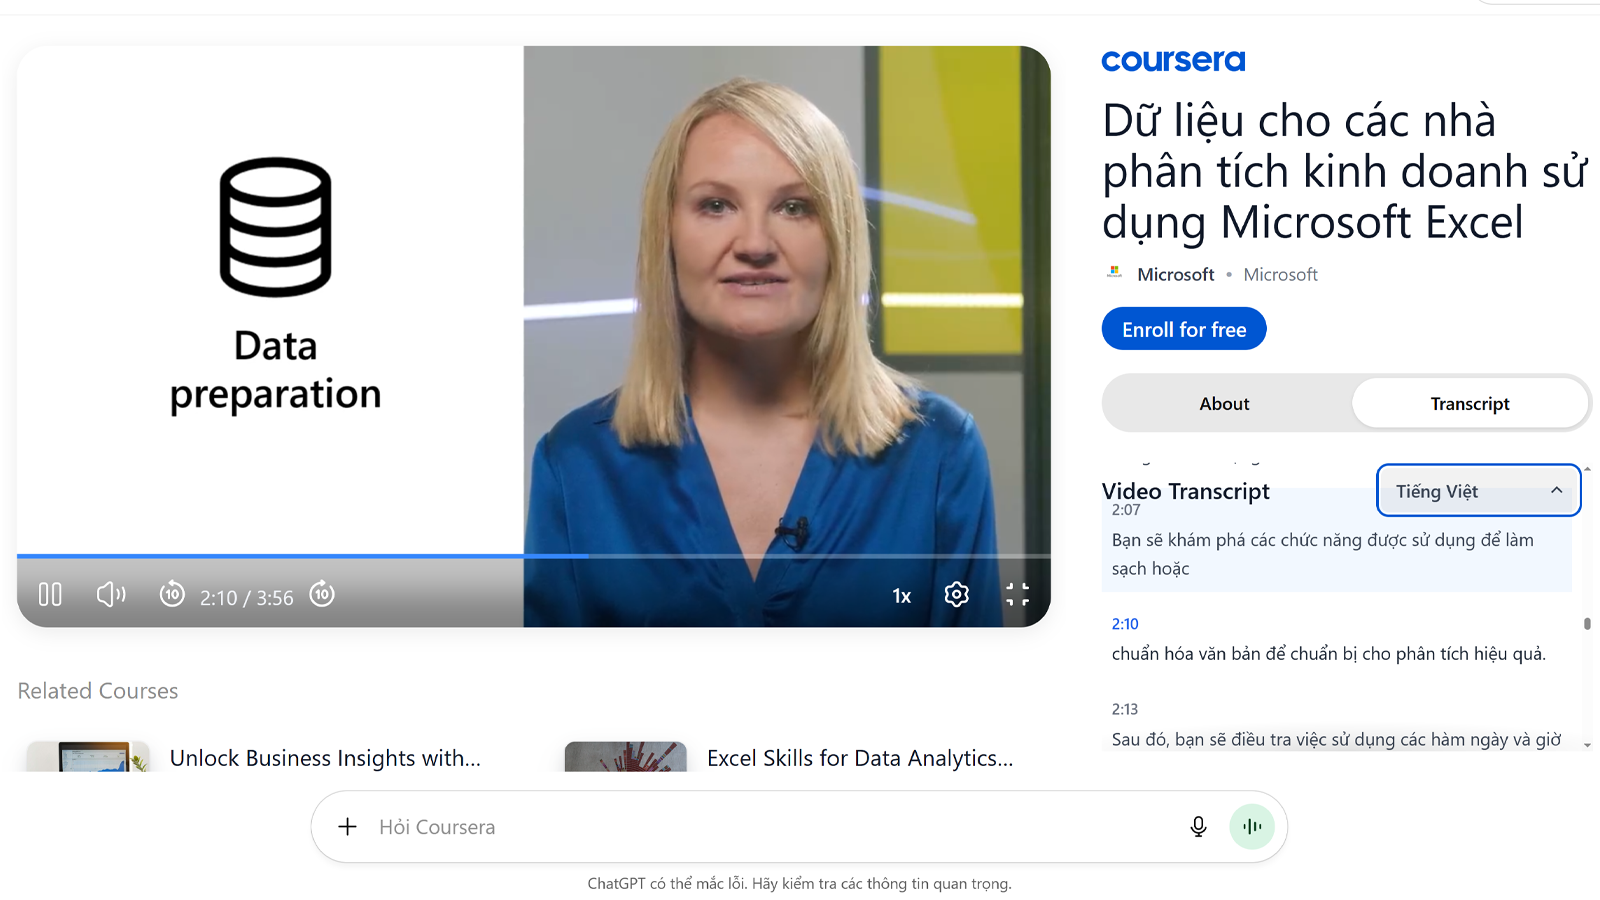Pause the video with the pause icon

point(50,595)
